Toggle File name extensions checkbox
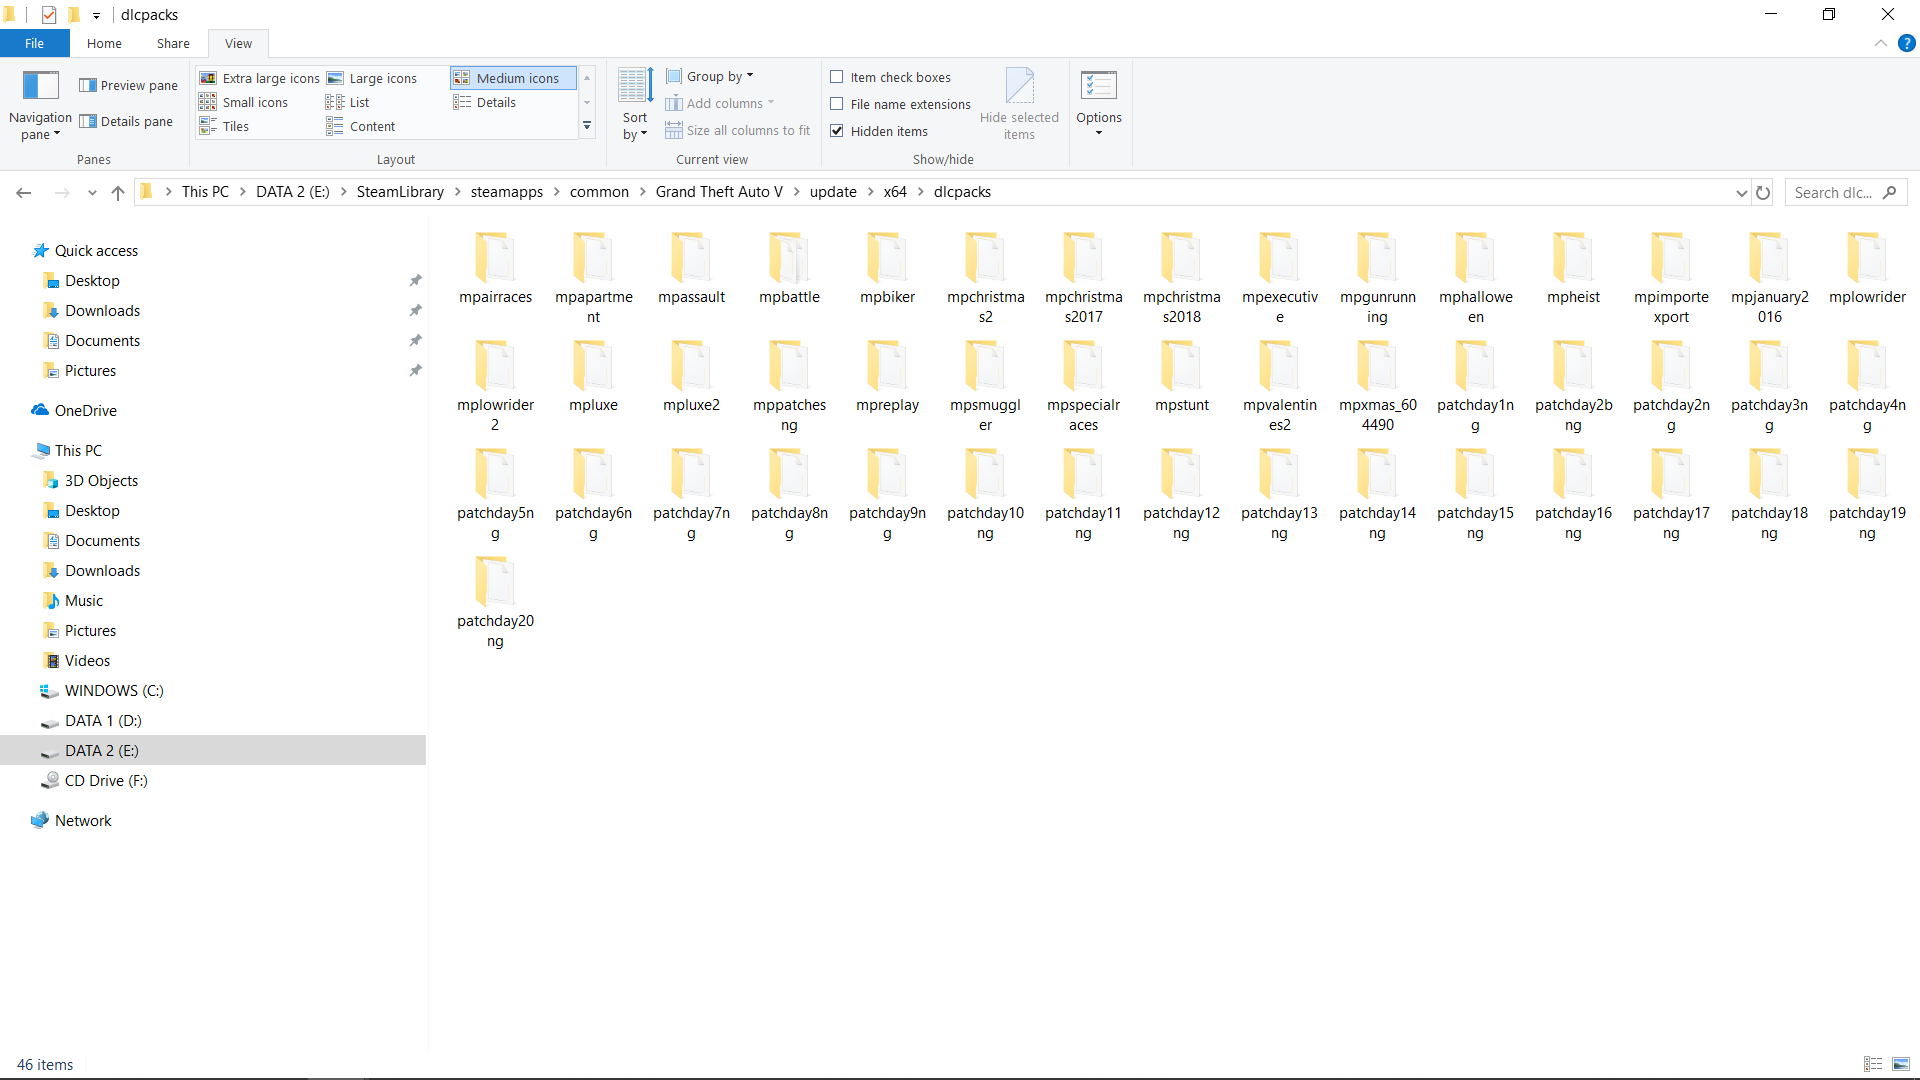 click(x=837, y=104)
